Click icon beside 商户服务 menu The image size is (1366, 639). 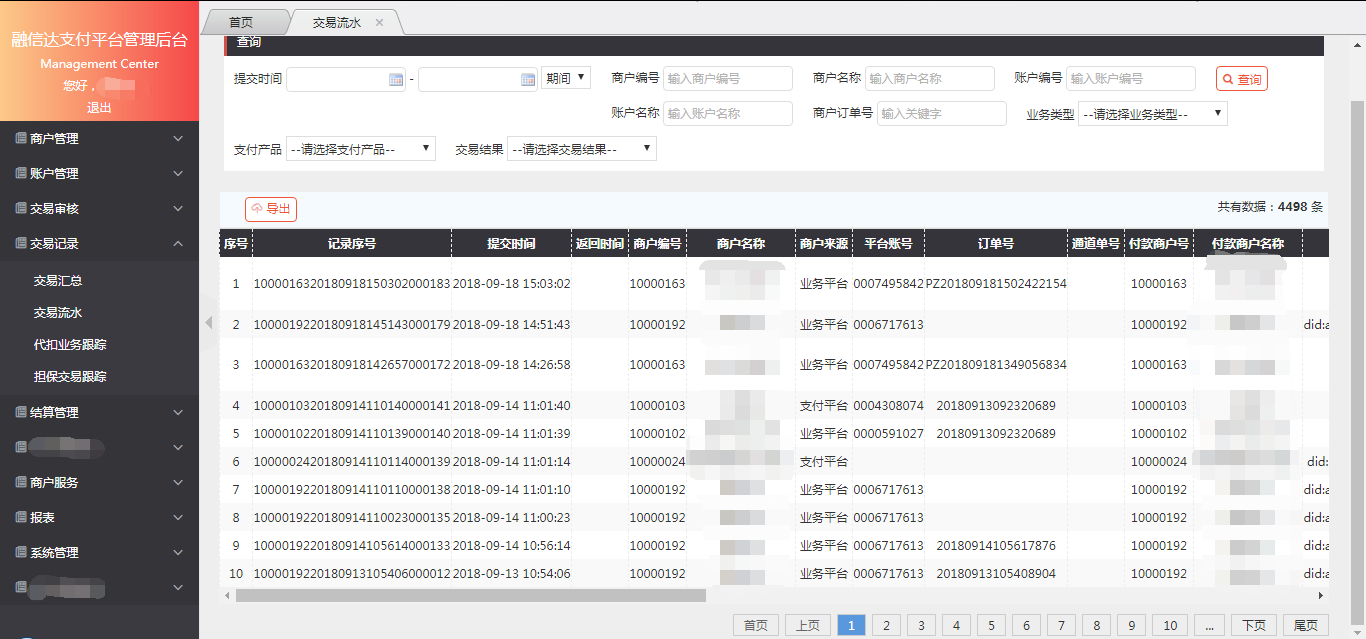[21, 482]
